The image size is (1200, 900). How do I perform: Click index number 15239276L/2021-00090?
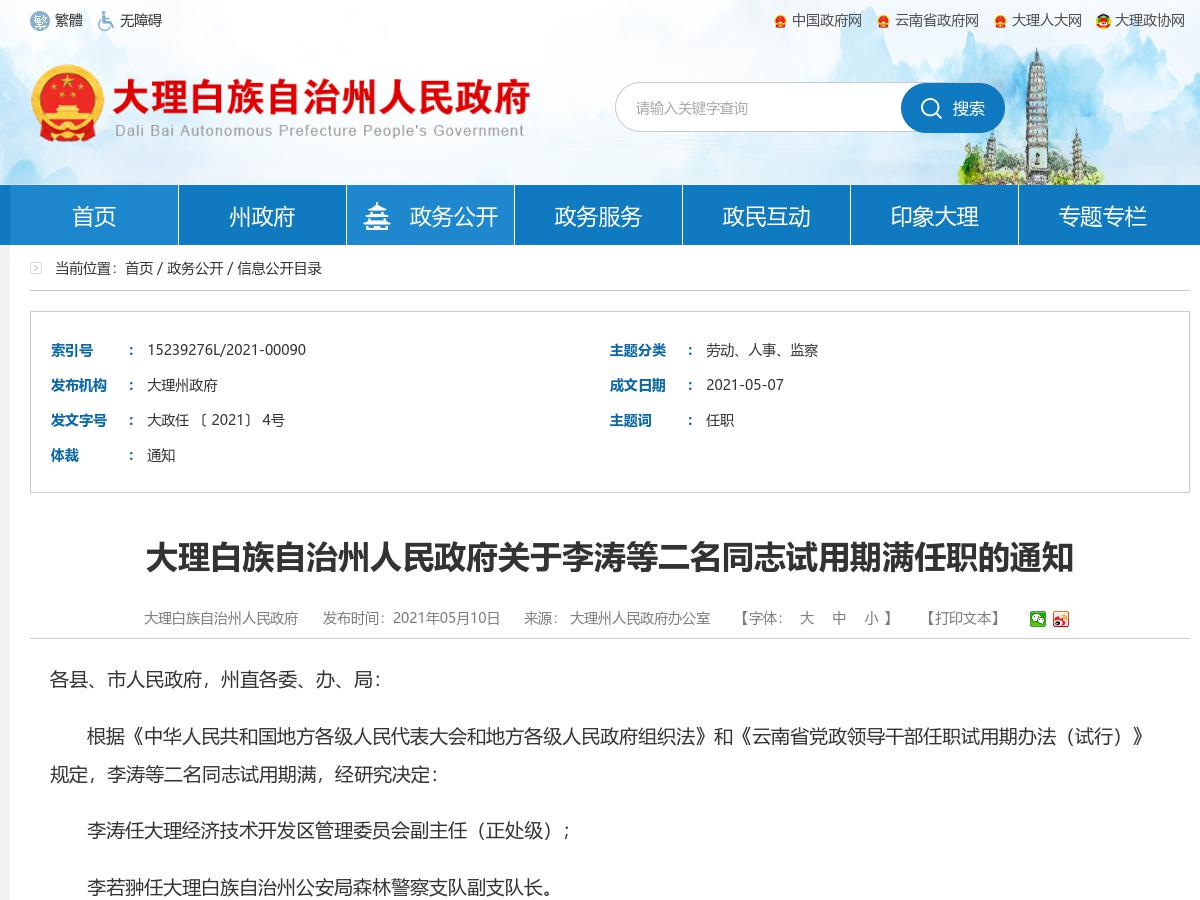(226, 350)
